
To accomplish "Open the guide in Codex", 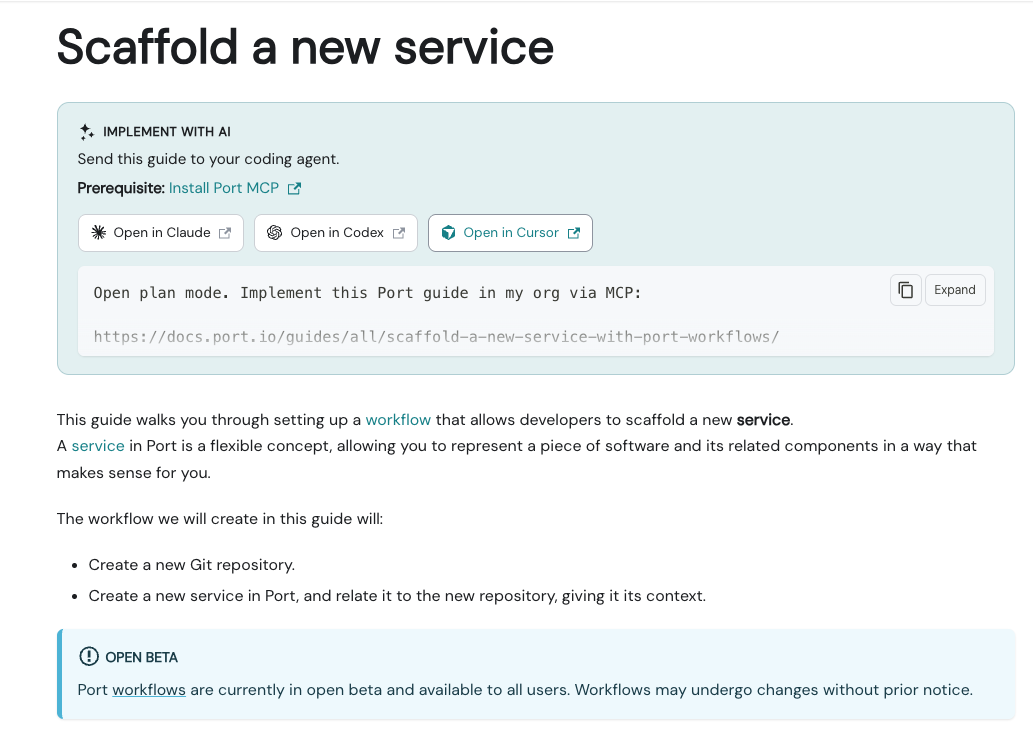I will [x=336, y=233].
